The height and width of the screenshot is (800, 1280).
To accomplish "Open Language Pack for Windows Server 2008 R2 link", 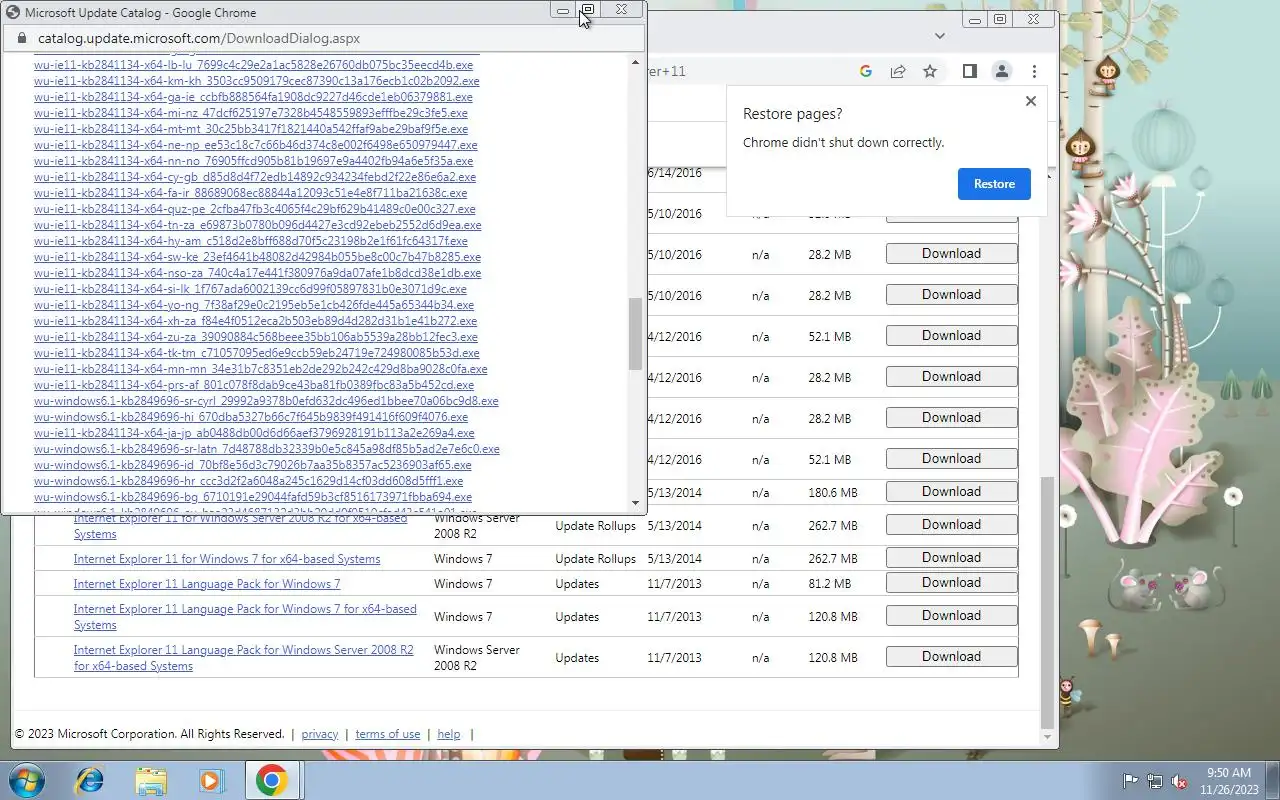I will (x=243, y=658).
